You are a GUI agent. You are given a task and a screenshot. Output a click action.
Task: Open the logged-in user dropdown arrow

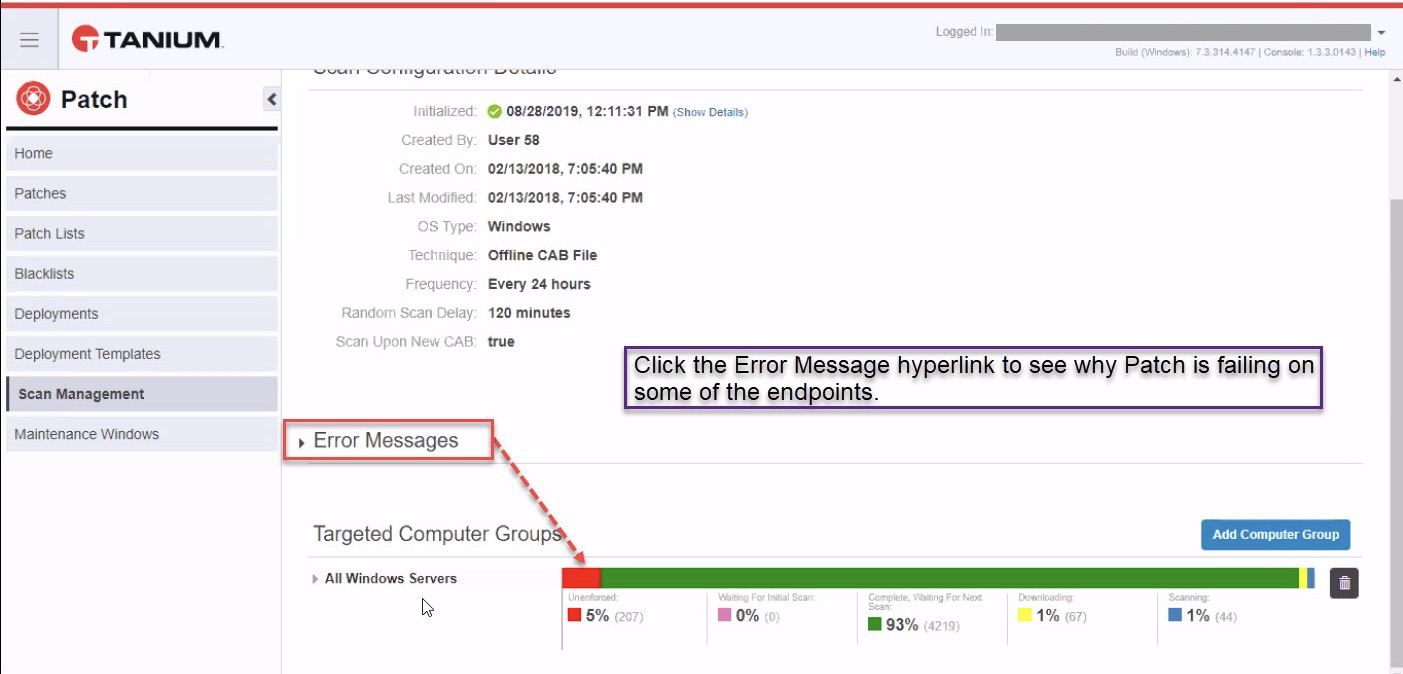click(1381, 33)
